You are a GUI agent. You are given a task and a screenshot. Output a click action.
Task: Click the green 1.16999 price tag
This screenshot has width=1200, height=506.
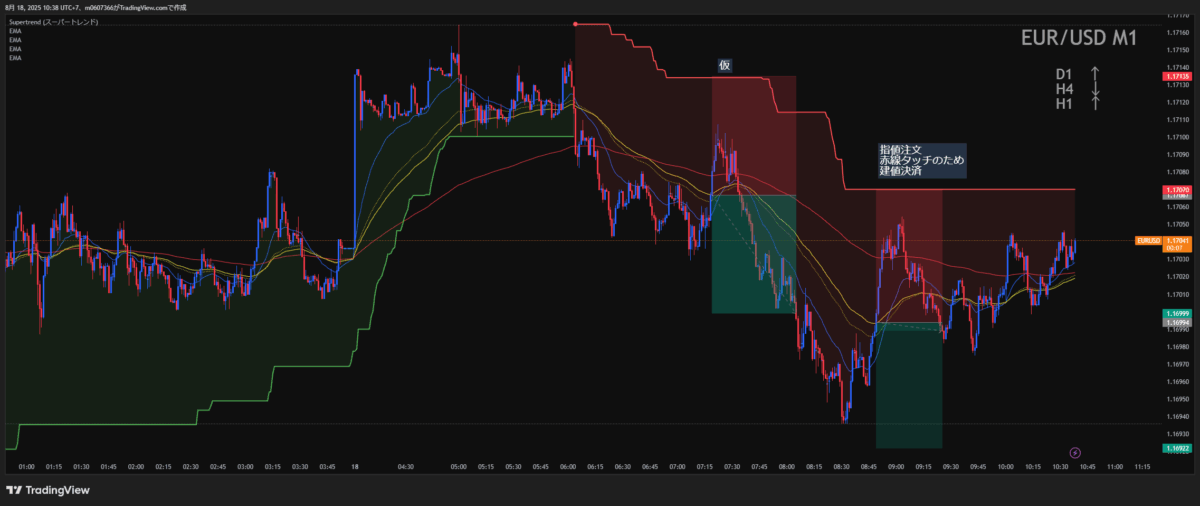1176,314
